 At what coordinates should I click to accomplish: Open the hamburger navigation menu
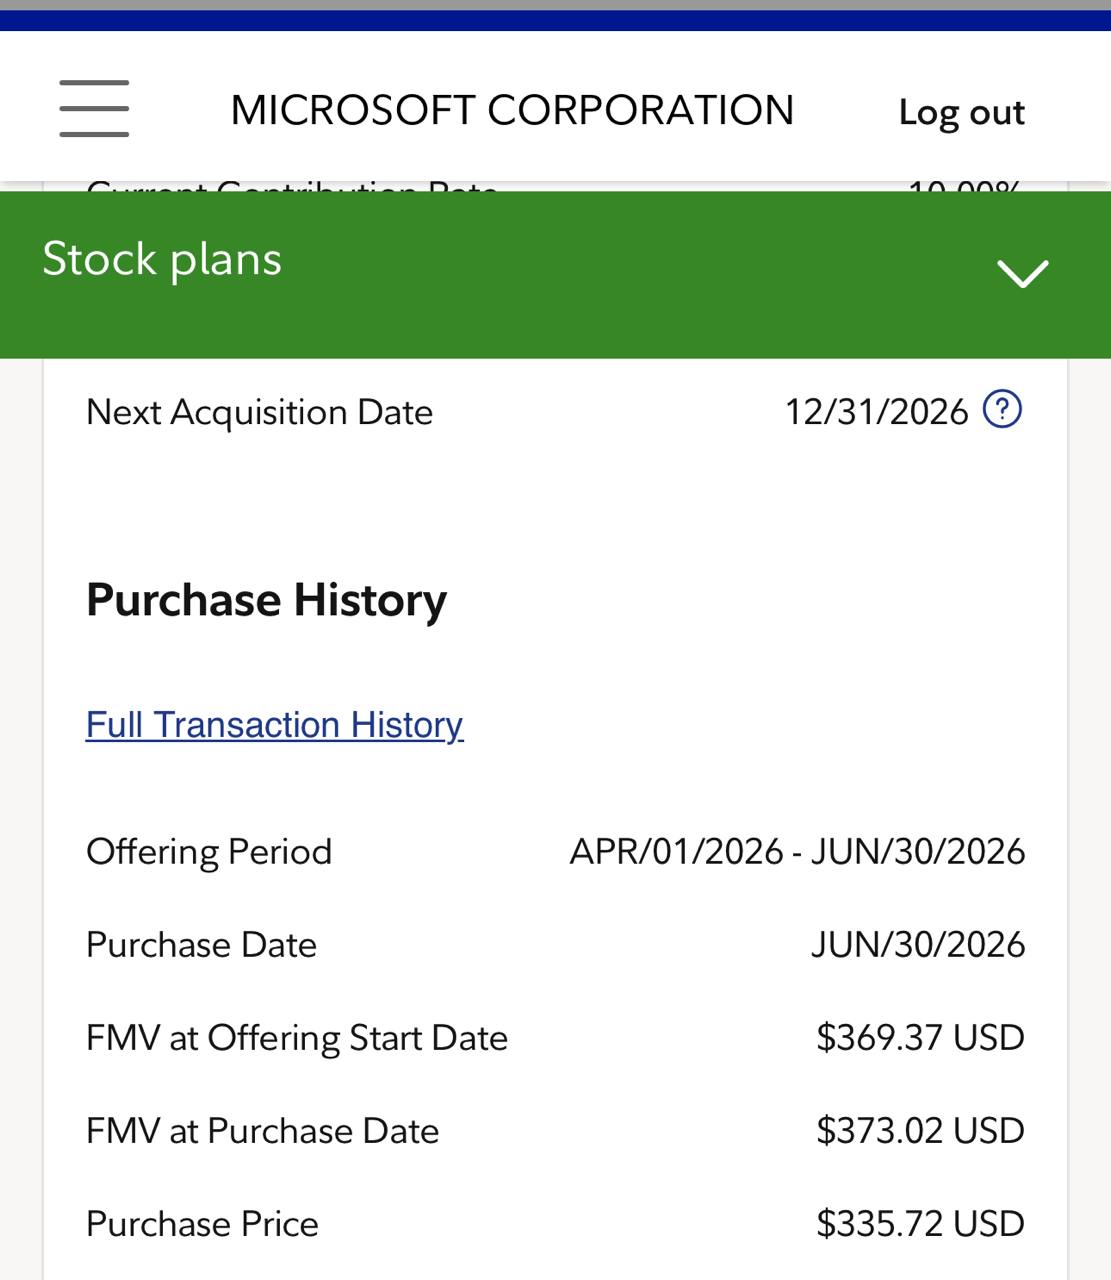(94, 108)
